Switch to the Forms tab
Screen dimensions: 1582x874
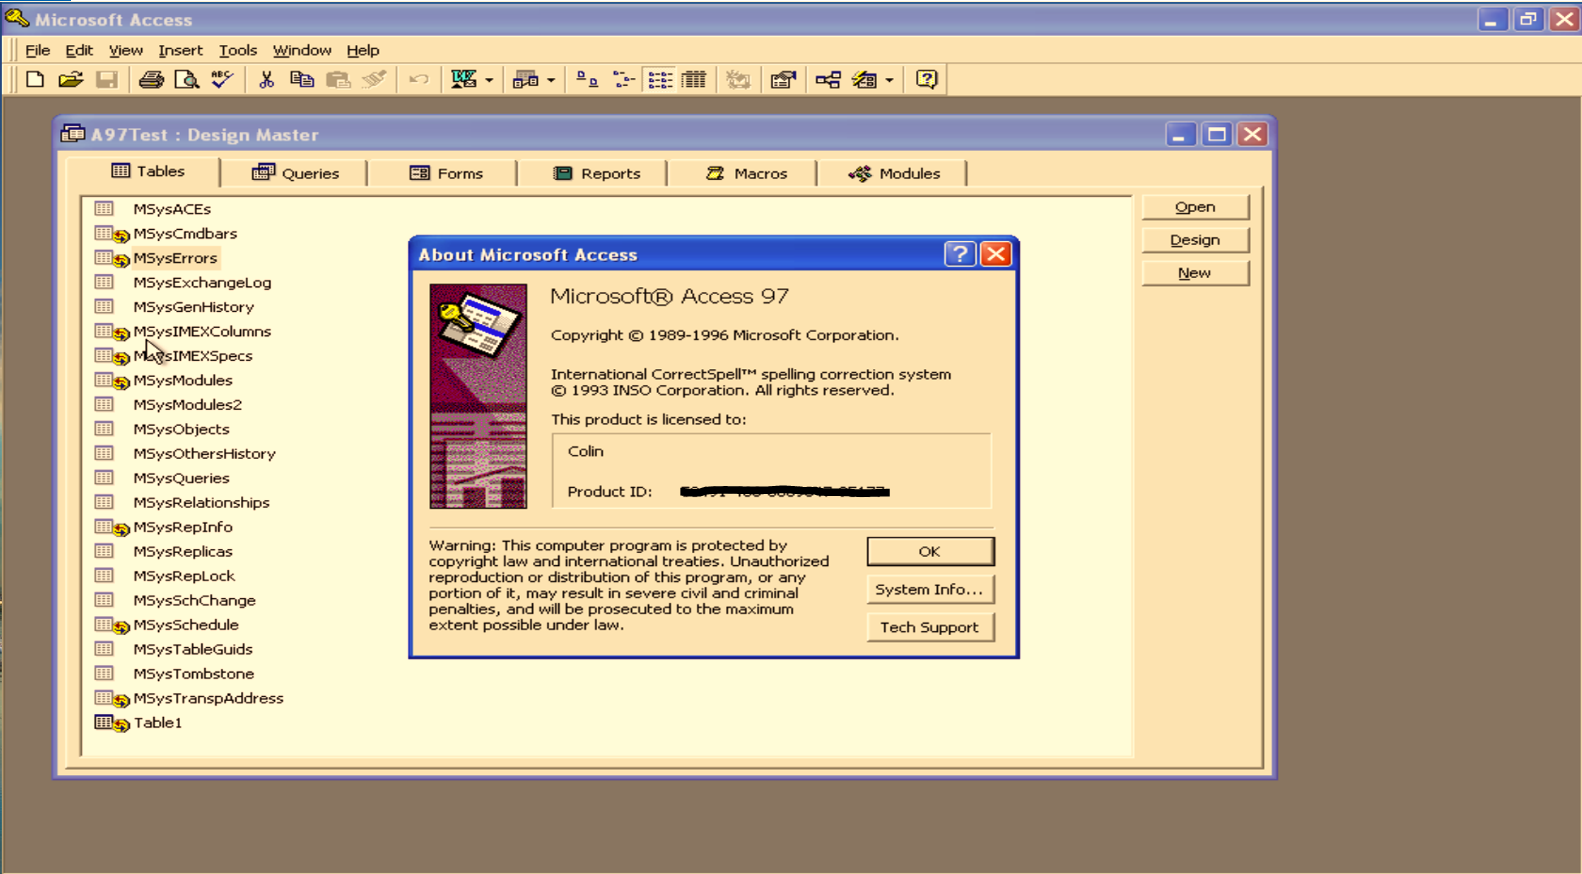click(445, 173)
